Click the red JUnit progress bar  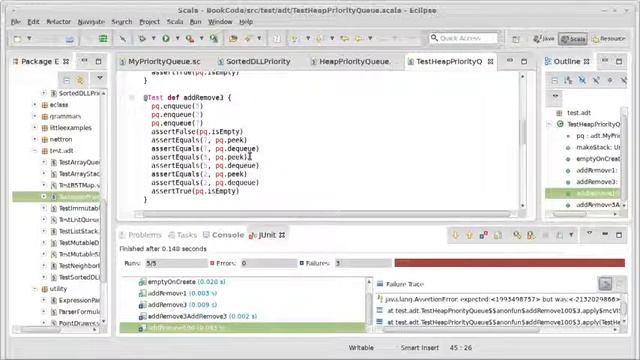(x=509, y=262)
